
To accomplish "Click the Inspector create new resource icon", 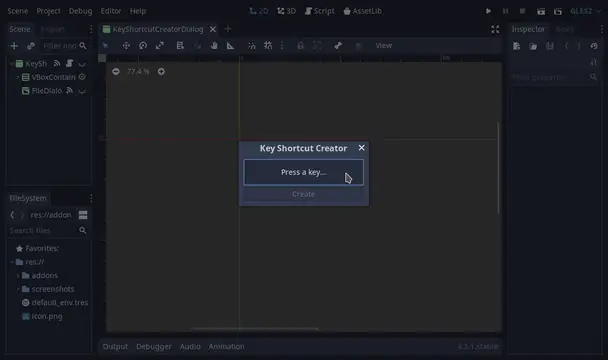I will (x=516, y=46).
